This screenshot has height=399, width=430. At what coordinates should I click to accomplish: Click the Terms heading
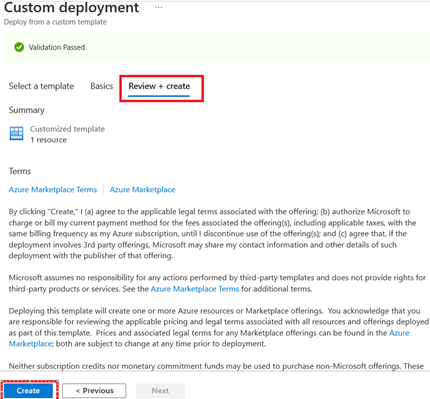click(x=20, y=171)
